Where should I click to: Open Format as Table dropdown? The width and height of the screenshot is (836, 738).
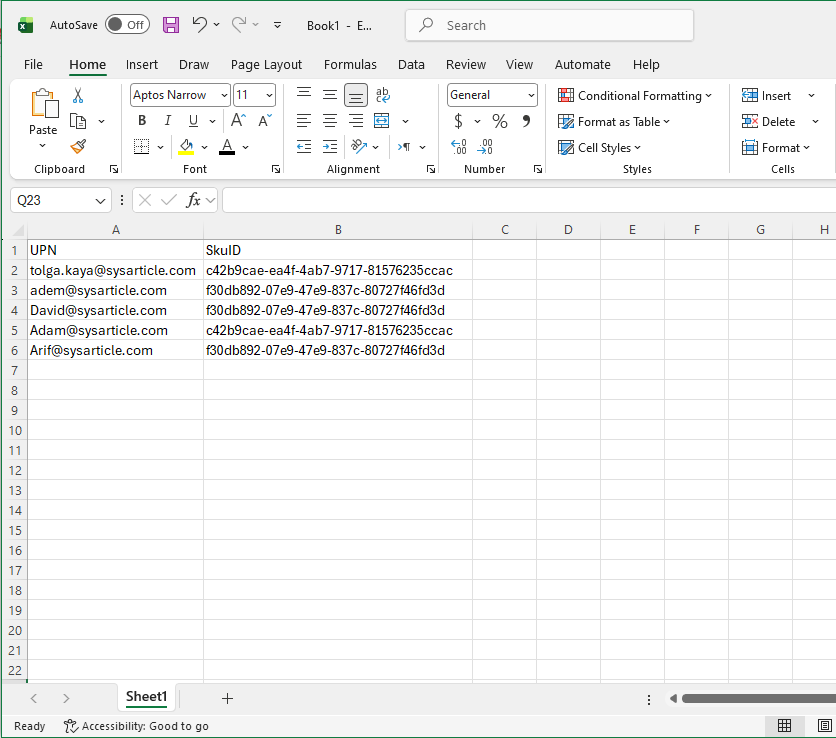614,122
